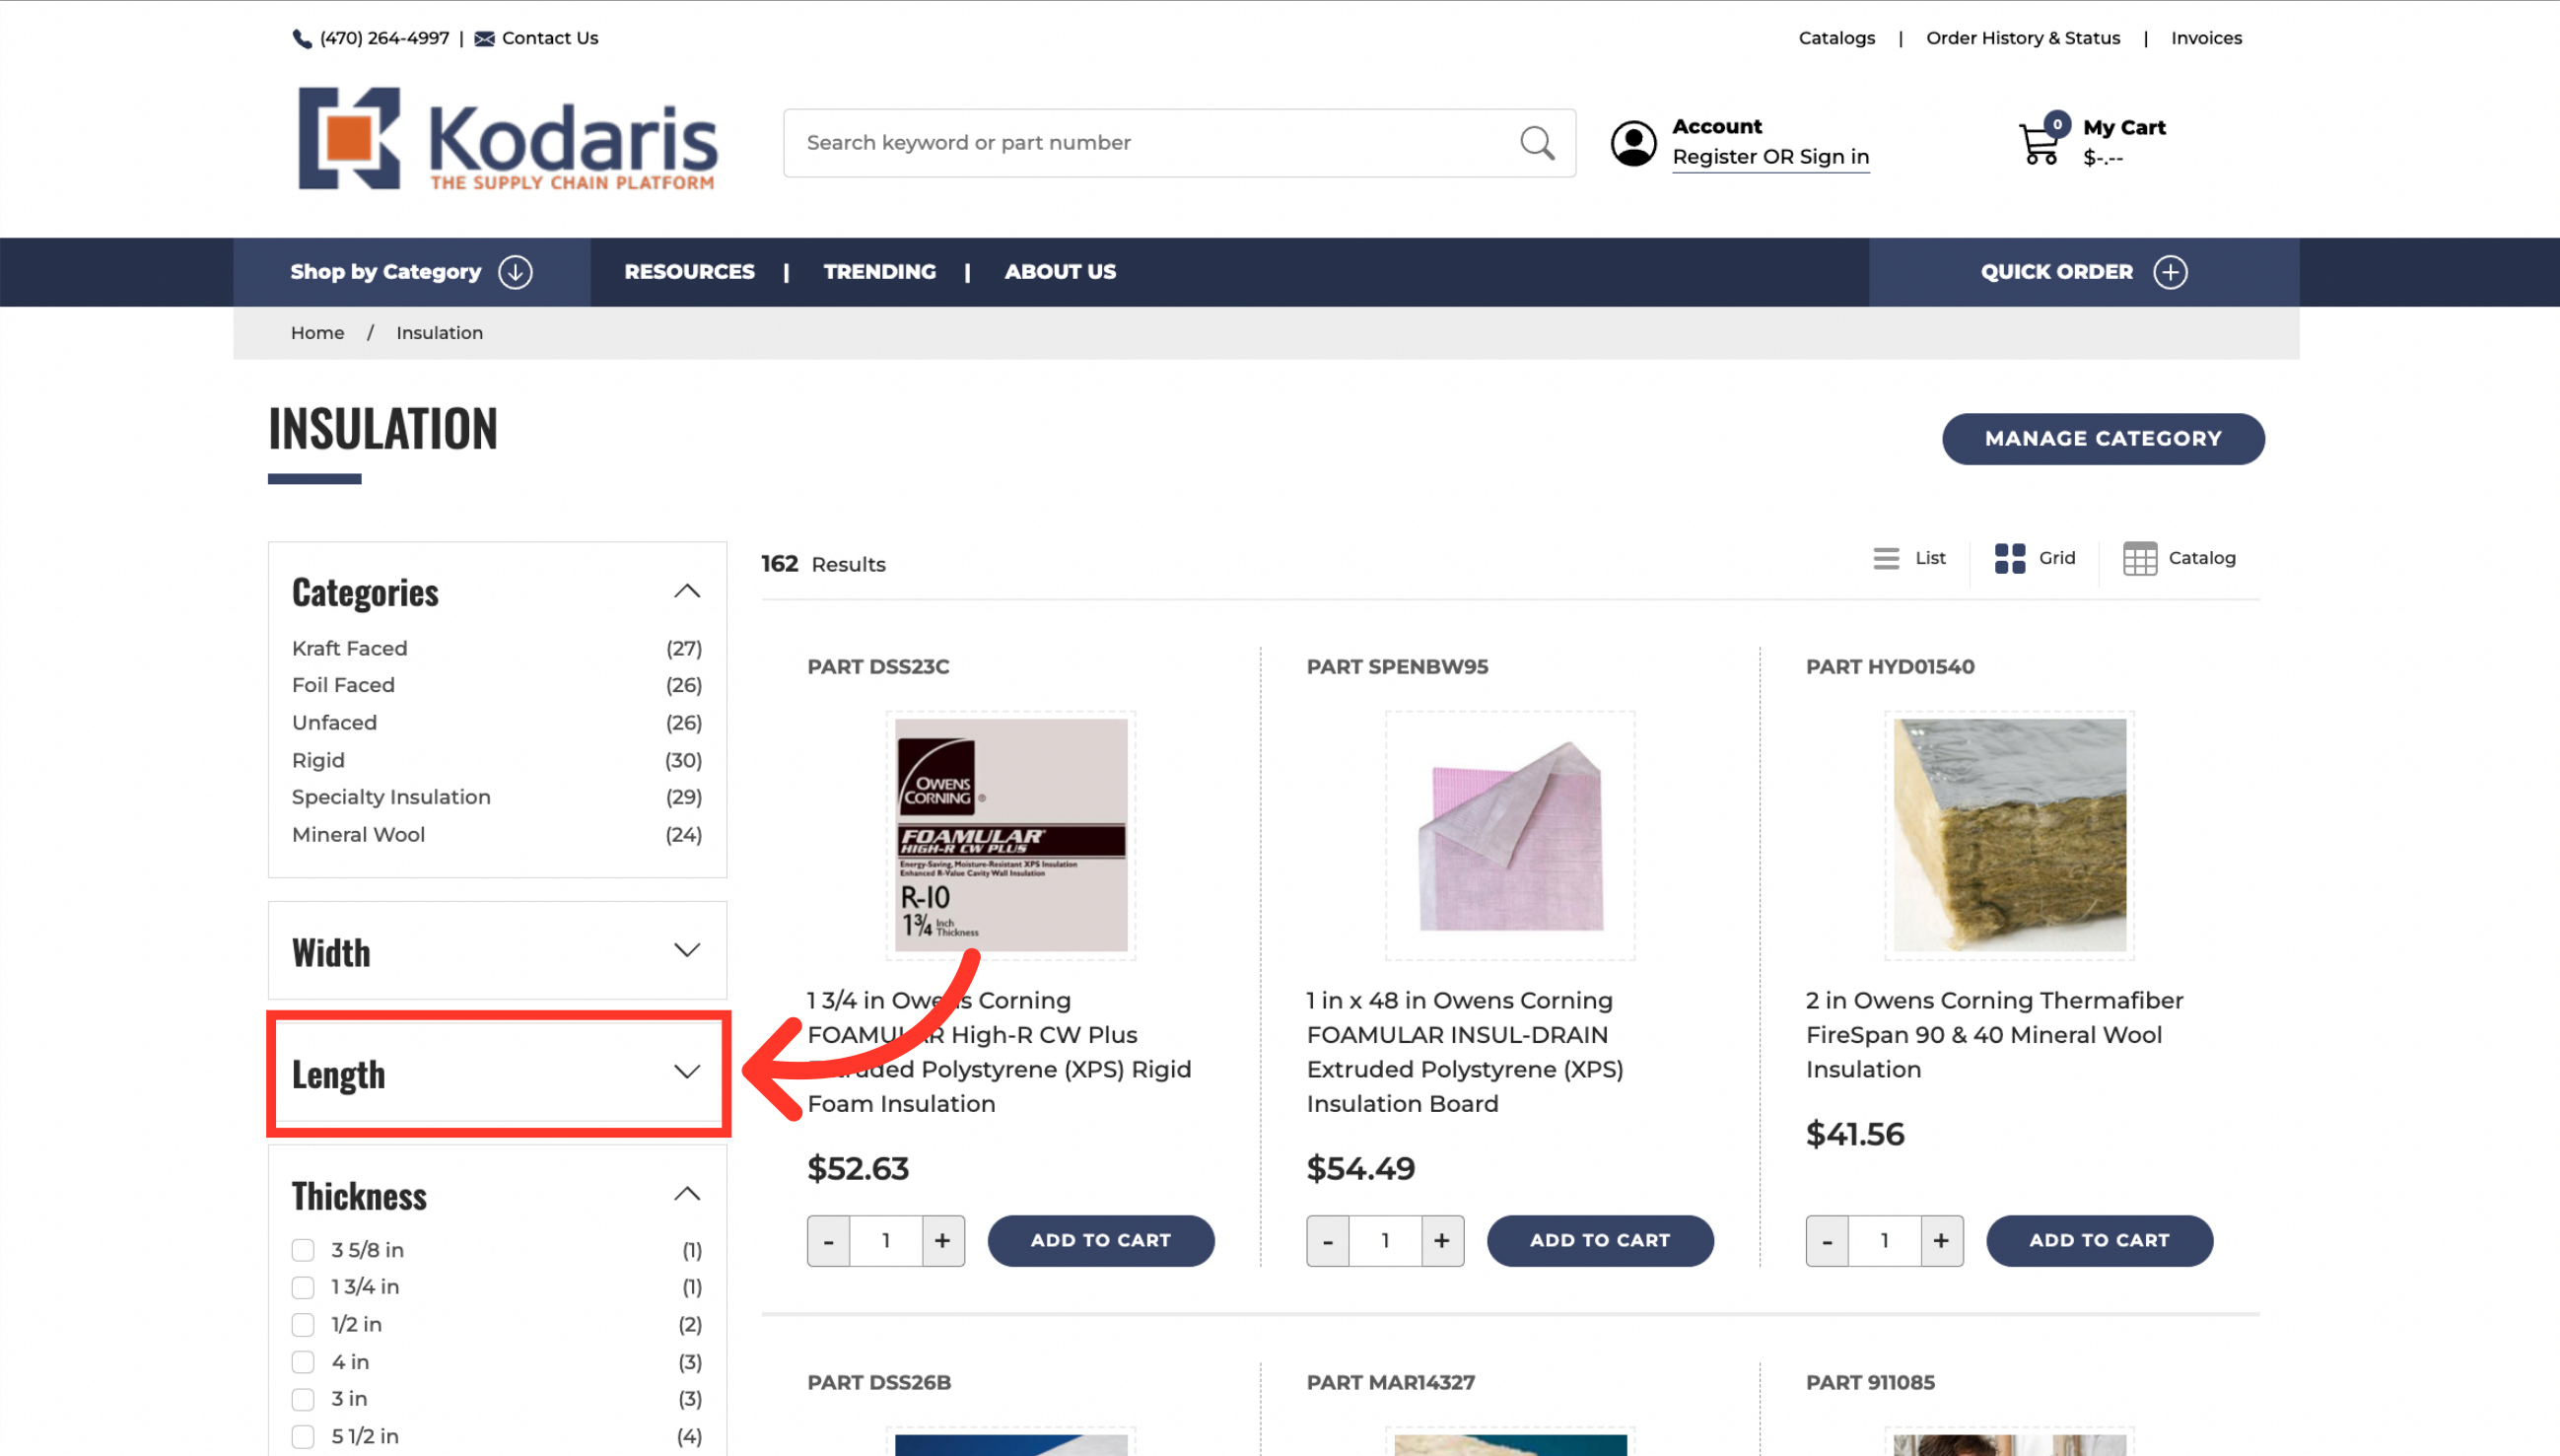Add part DSS23C to cart
The height and width of the screenshot is (1456, 2560).
coord(1100,1240)
